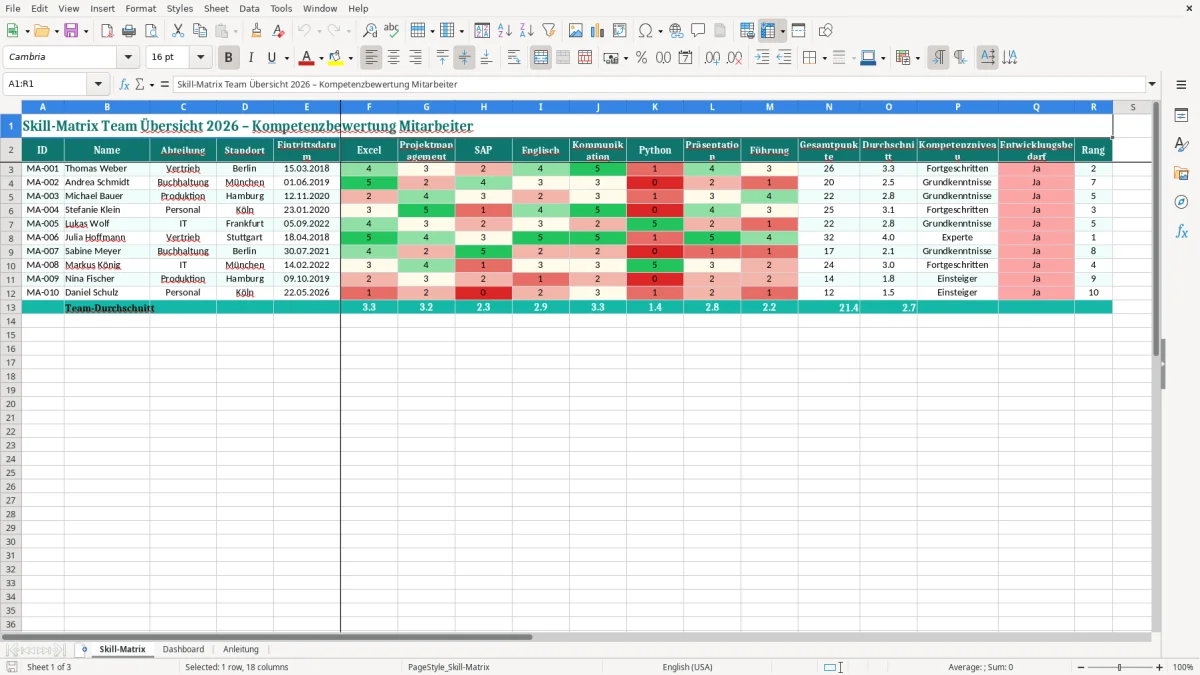1200x675 pixels.
Task: Toggle Center Vertically alignment
Action: click(x=464, y=58)
